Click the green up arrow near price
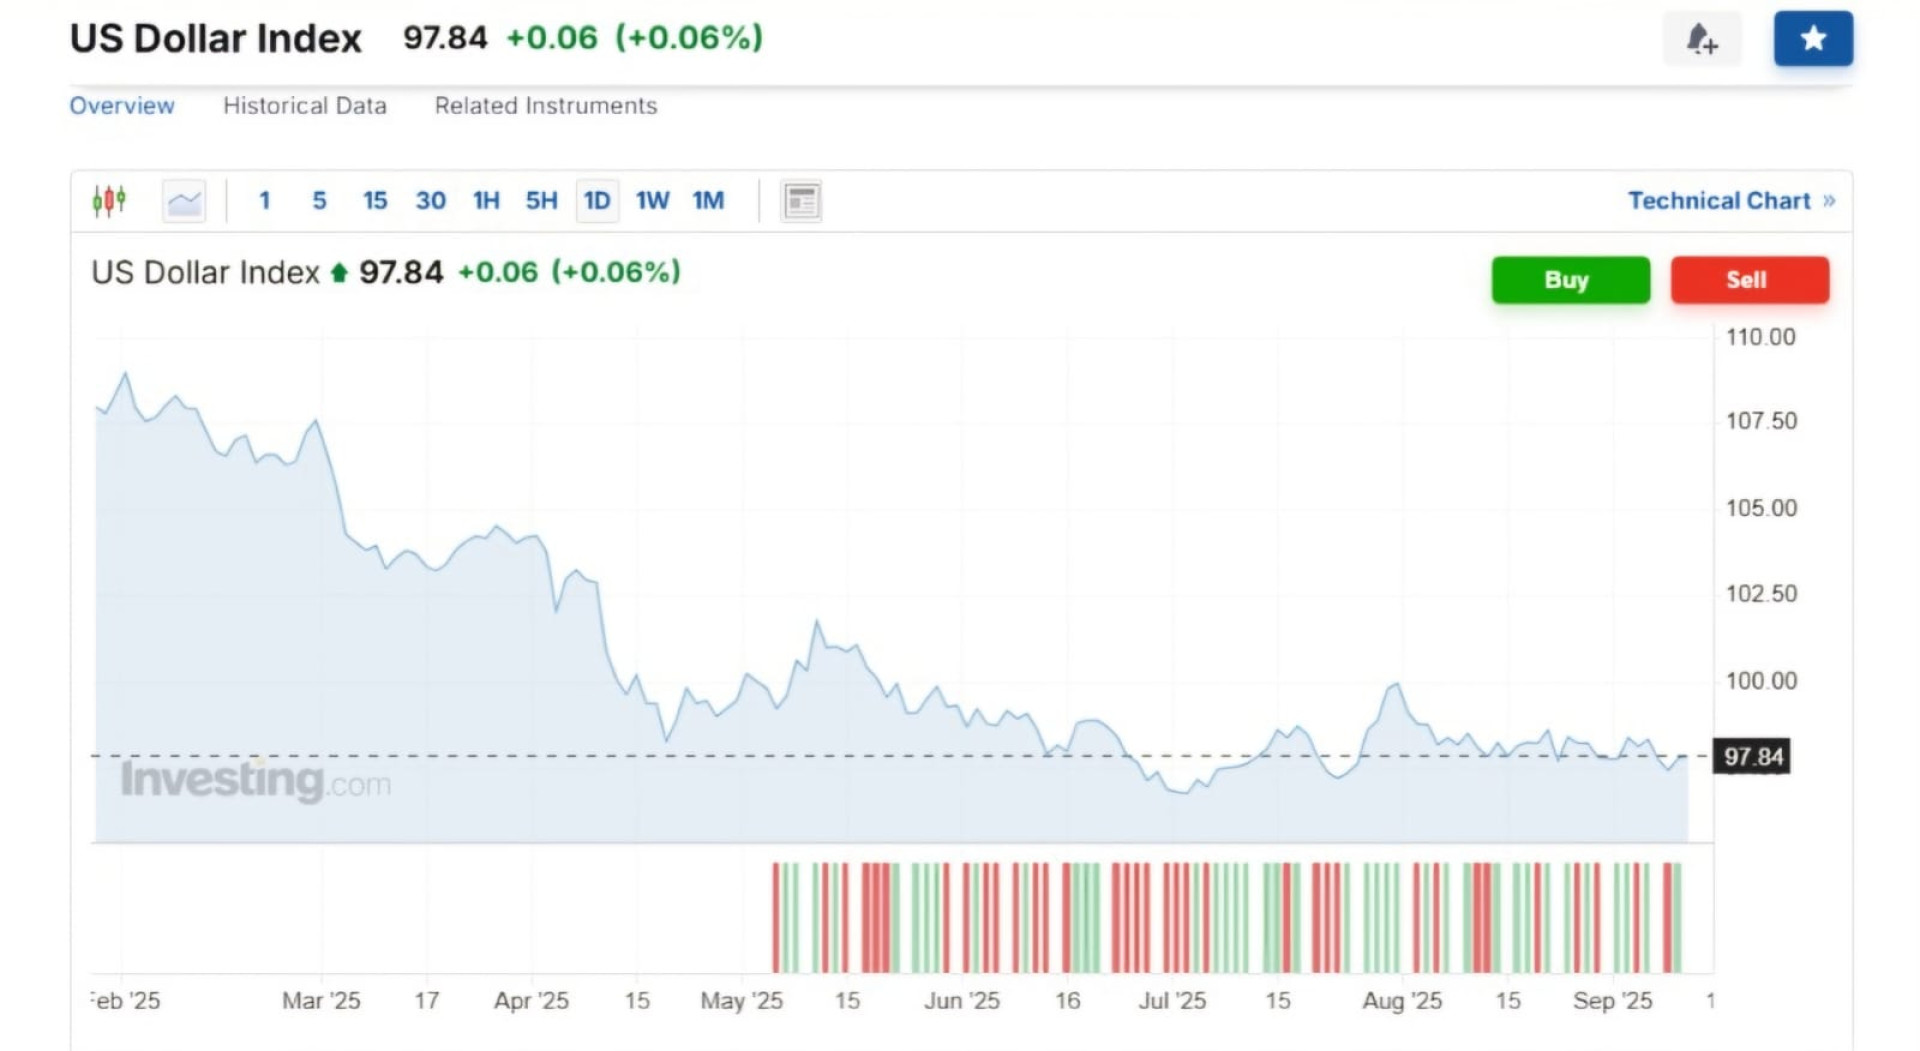The width and height of the screenshot is (1920, 1051). (339, 272)
